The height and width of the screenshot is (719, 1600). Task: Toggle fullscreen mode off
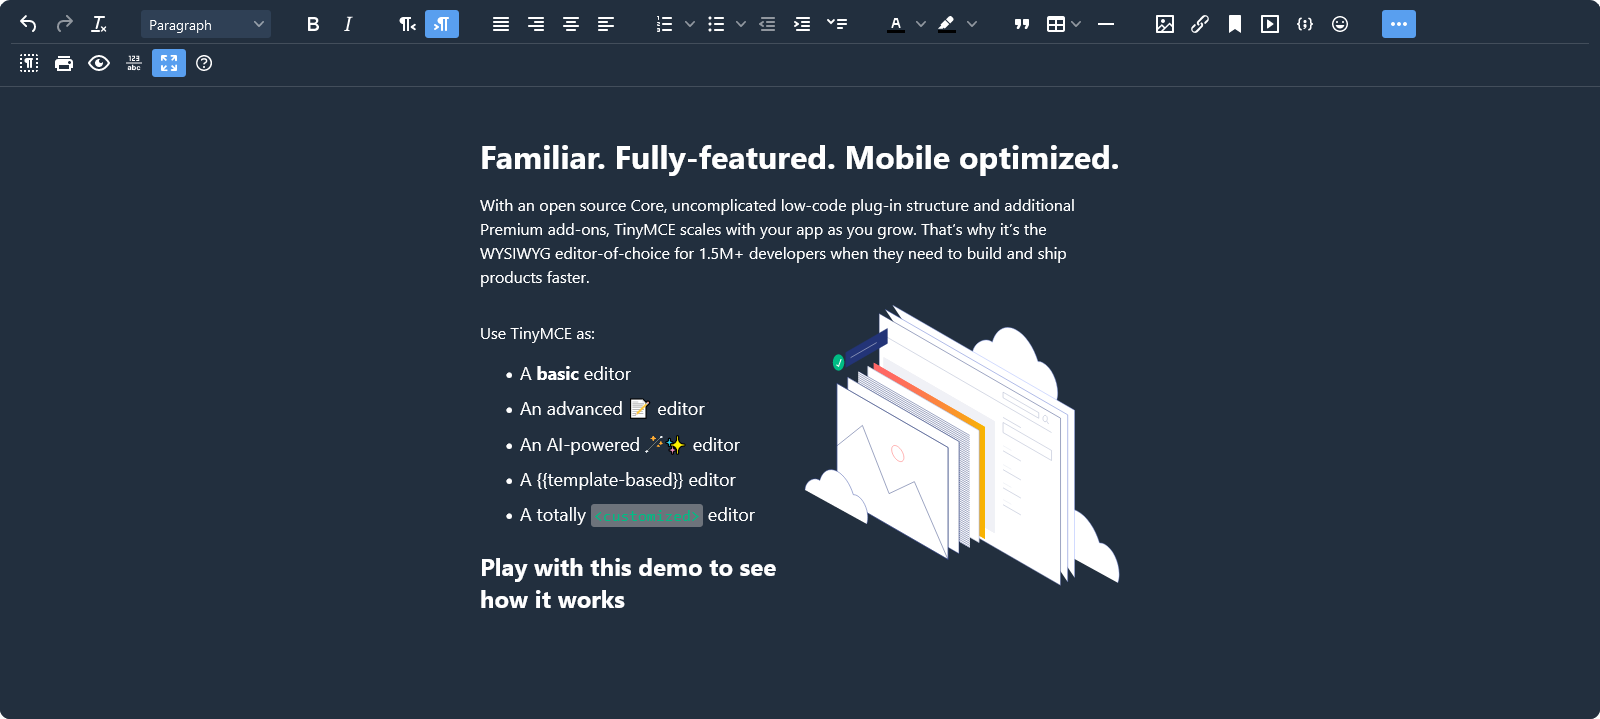tap(169, 63)
